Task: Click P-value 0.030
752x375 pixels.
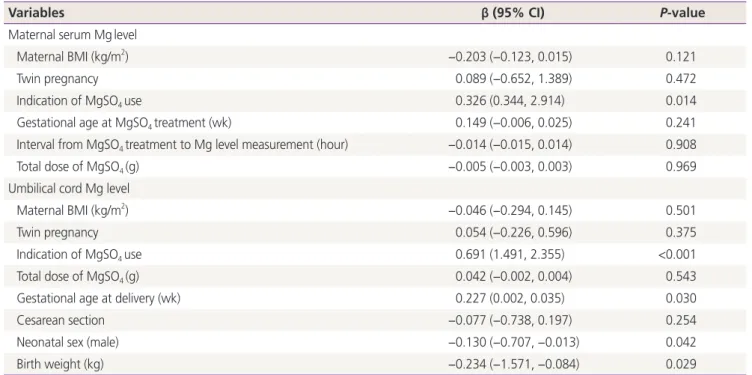Action: pos(681,298)
